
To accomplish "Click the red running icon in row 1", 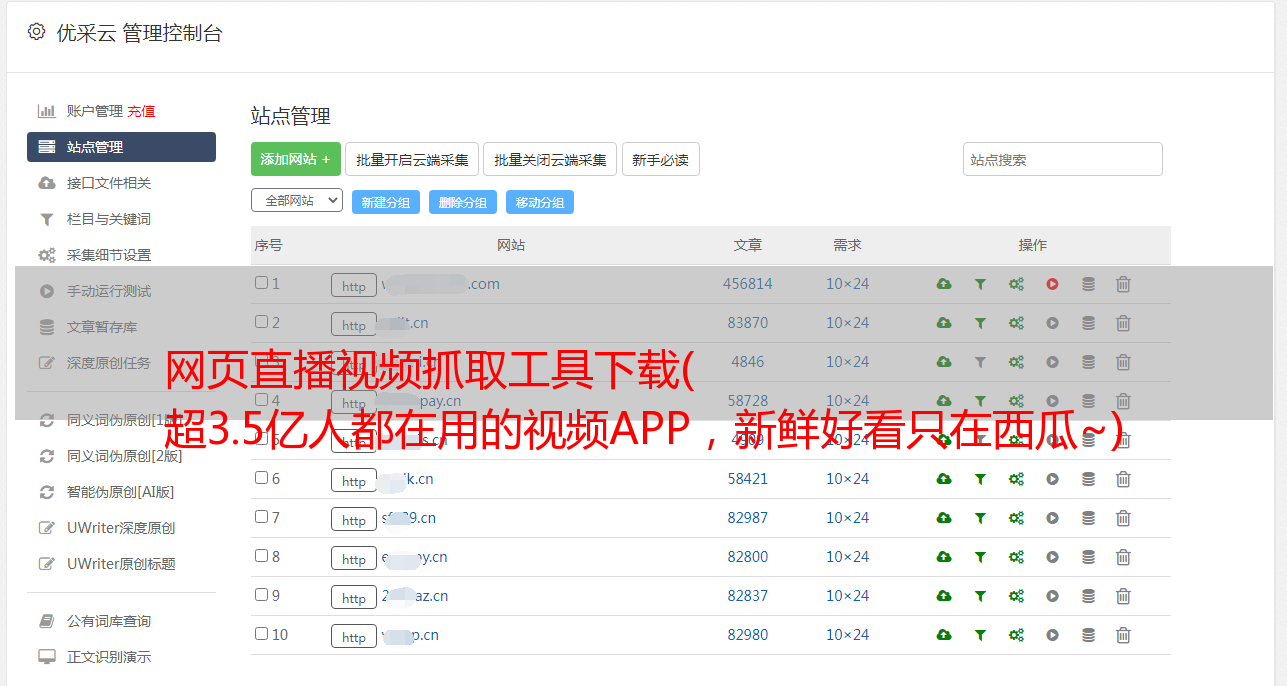I will (x=1052, y=284).
